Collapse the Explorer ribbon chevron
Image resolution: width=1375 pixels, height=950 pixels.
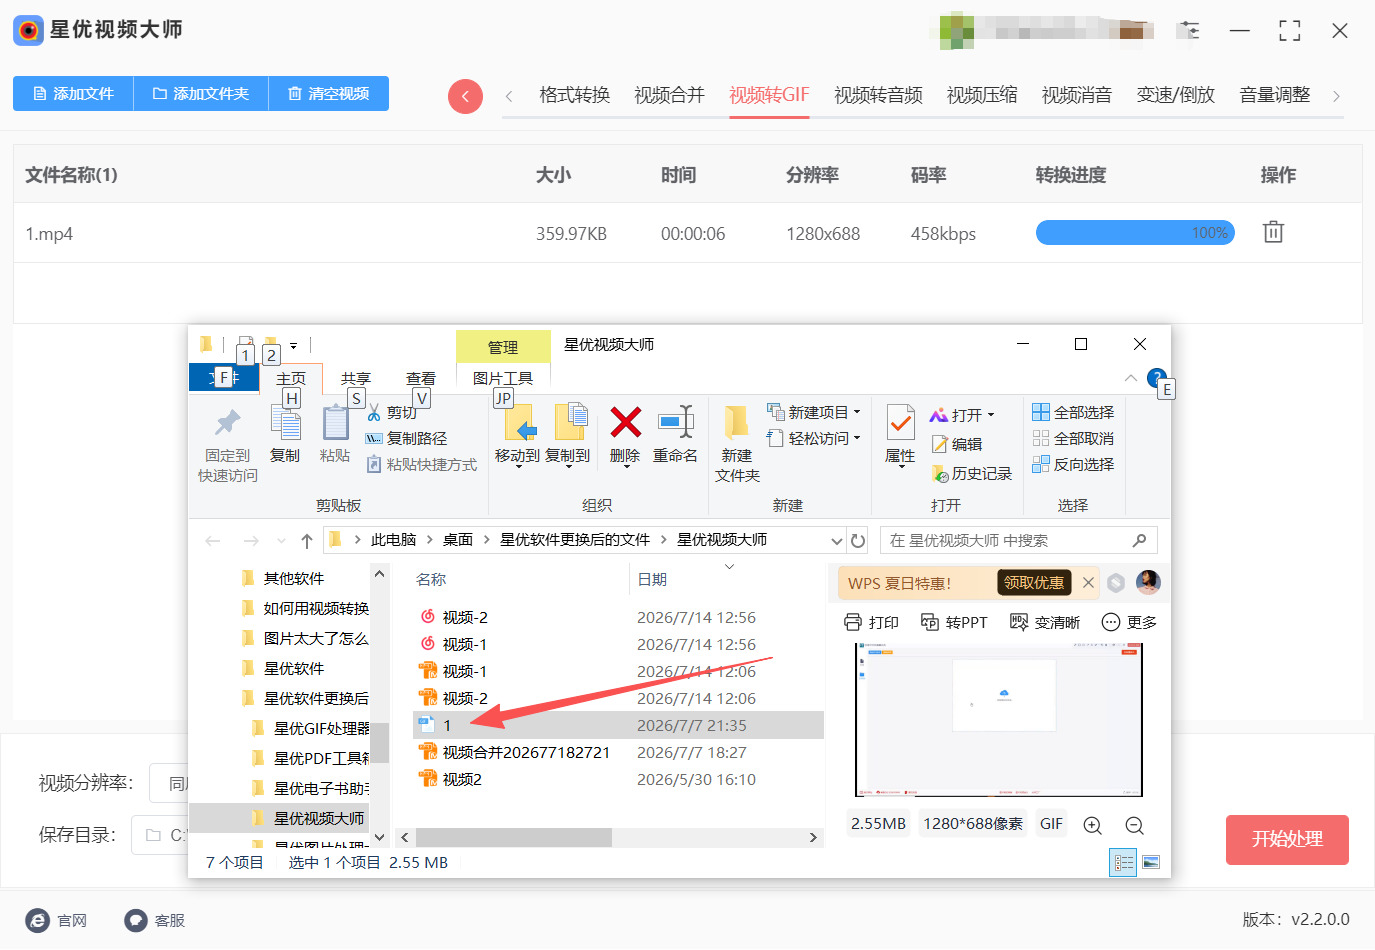[1130, 378]
